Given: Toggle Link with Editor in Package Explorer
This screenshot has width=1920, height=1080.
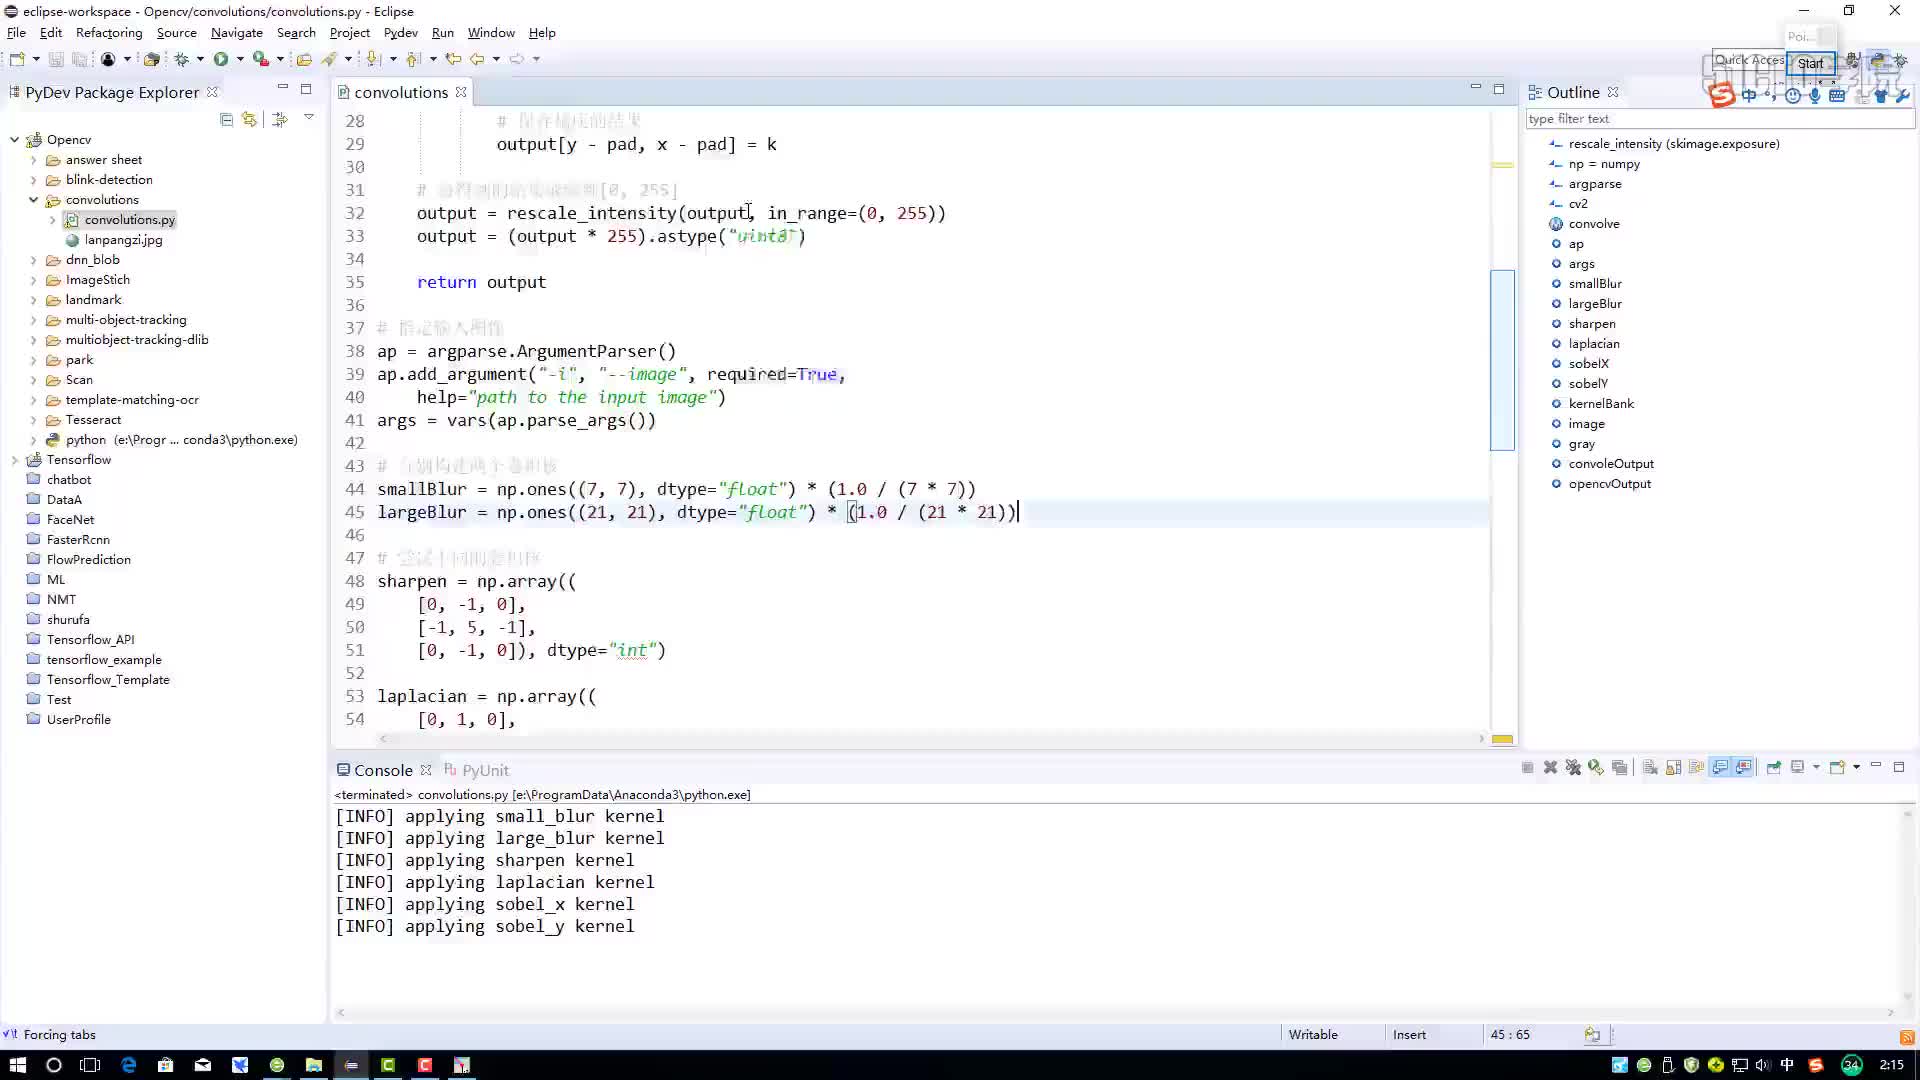Looking at the screenshot, I should [x=249, y=120].
